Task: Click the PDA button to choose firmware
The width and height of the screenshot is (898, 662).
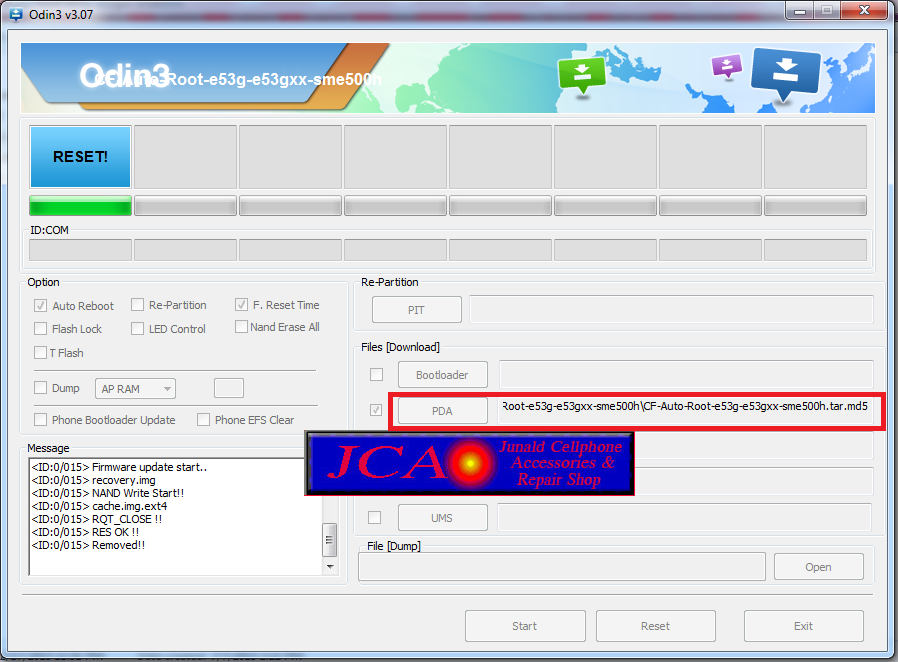Action: pyautogui.click(x=442, y=410)
